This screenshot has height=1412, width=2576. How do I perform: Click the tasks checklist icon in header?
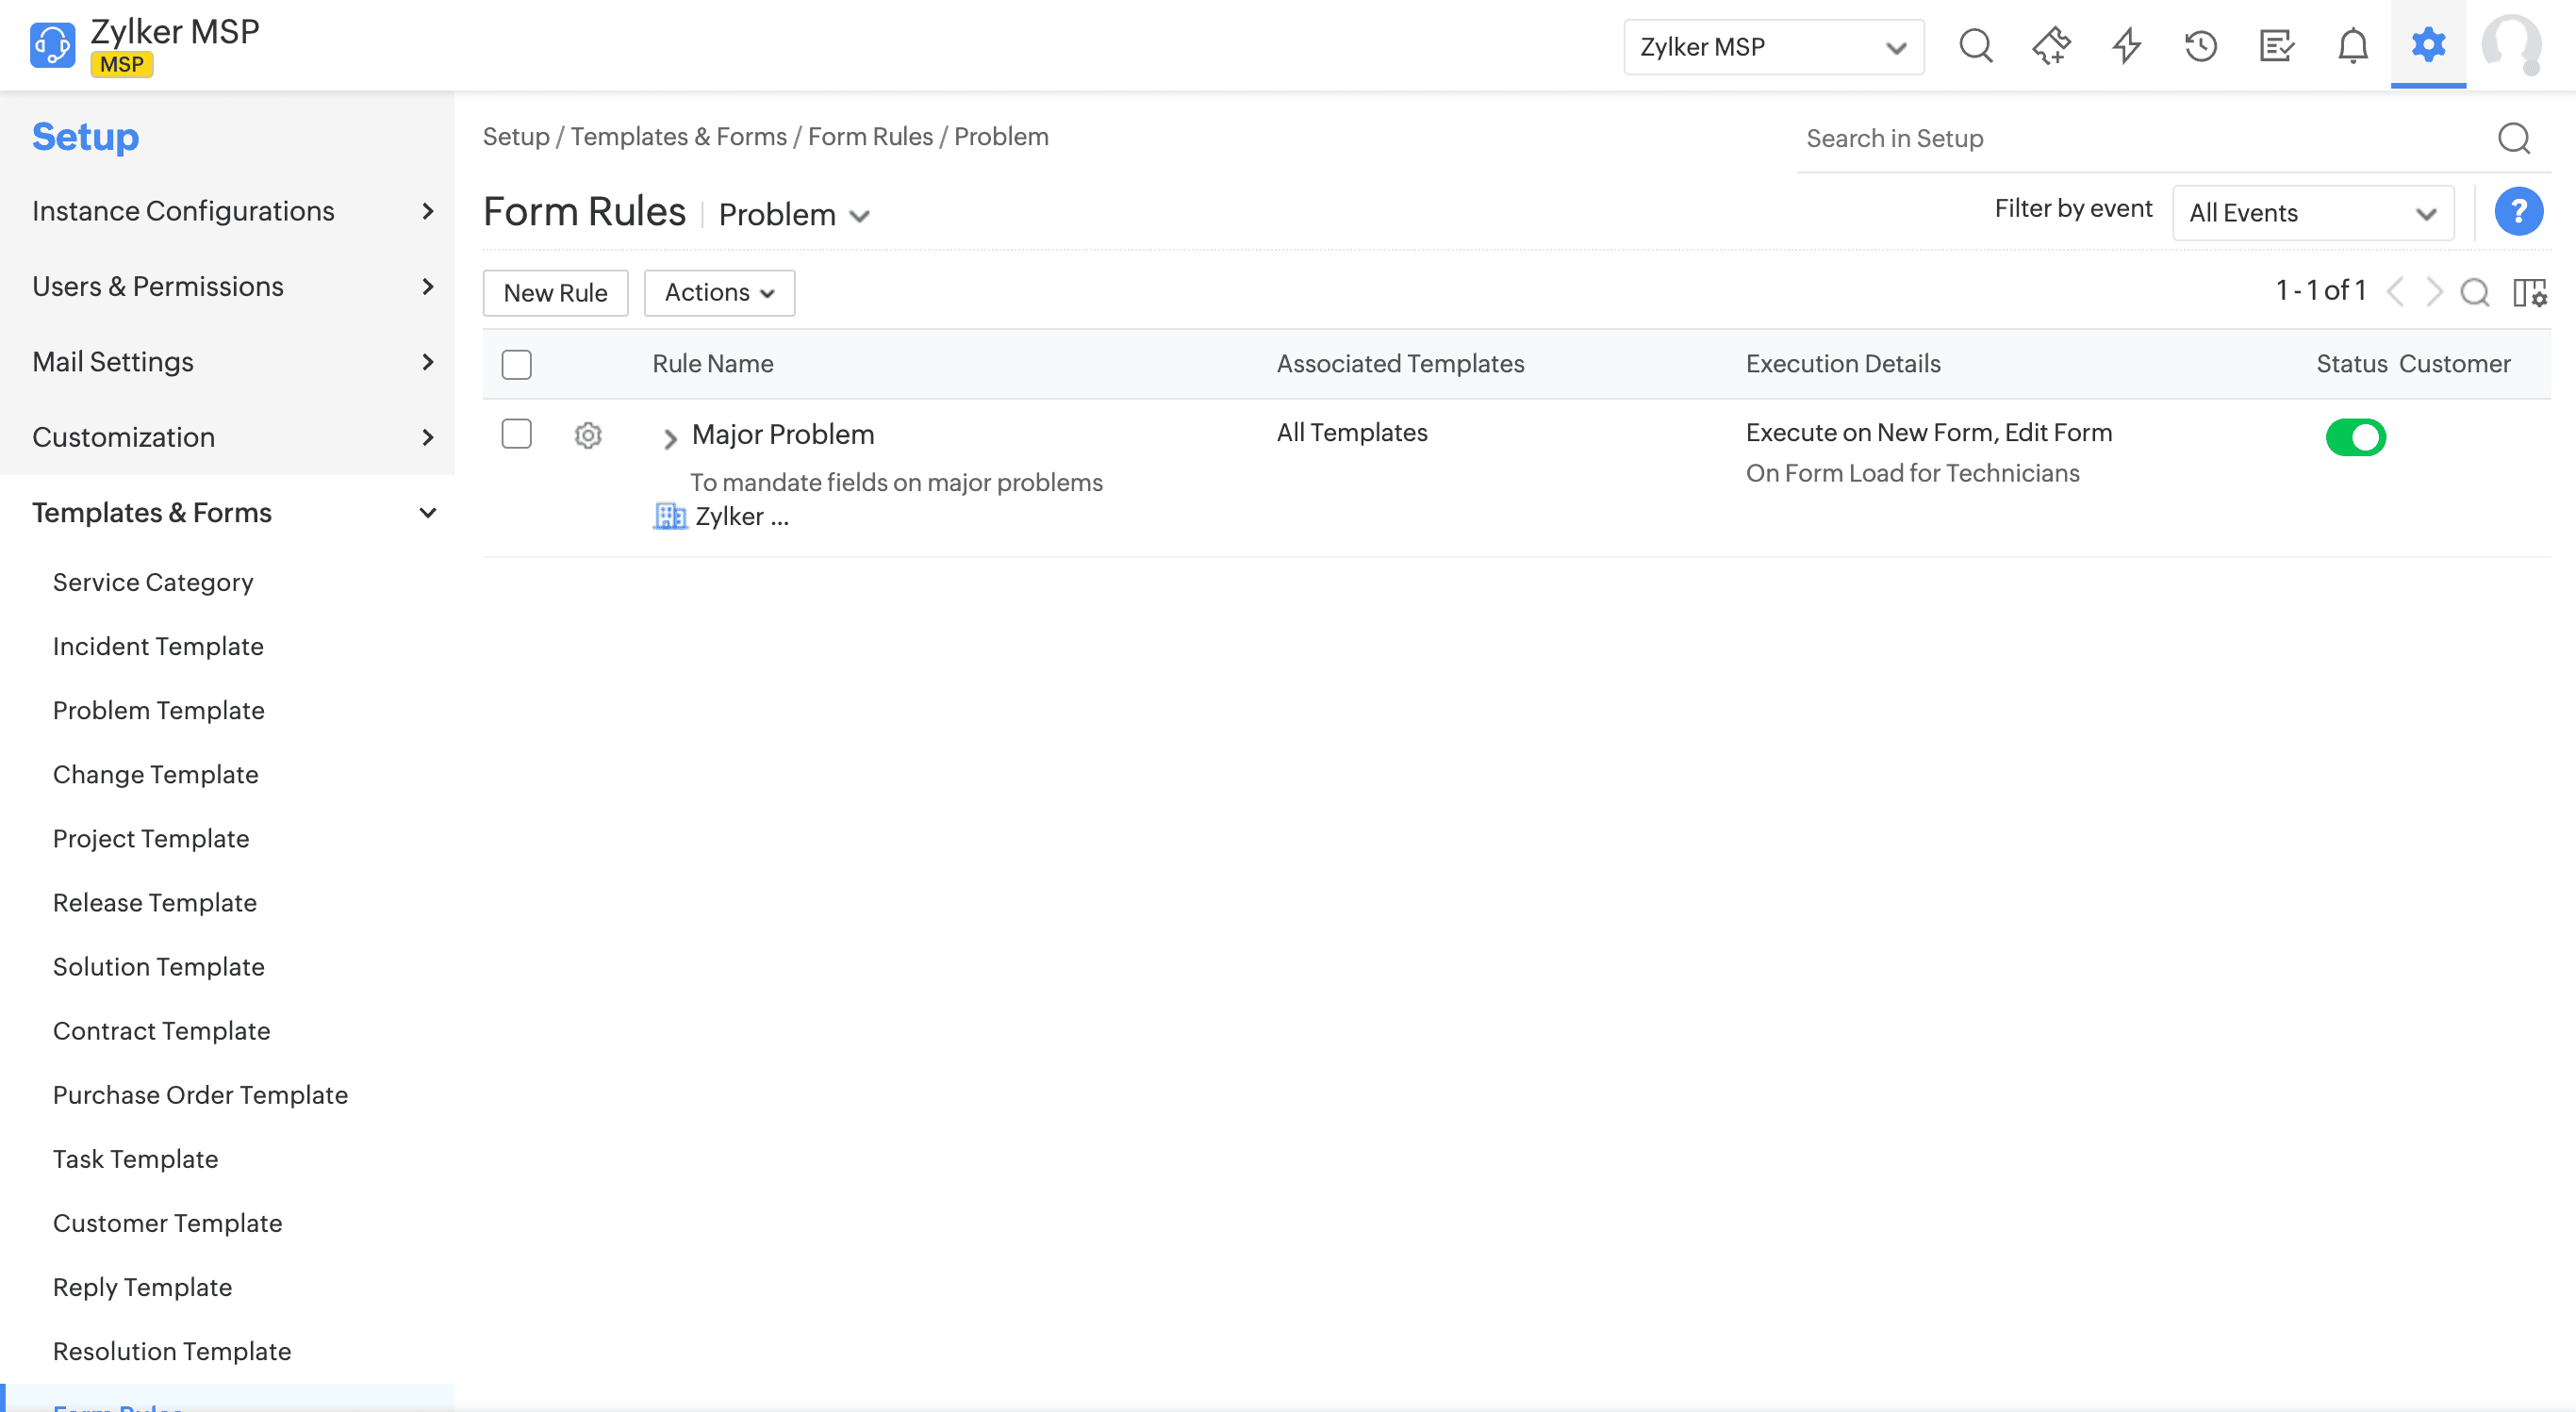point(2276,46)
